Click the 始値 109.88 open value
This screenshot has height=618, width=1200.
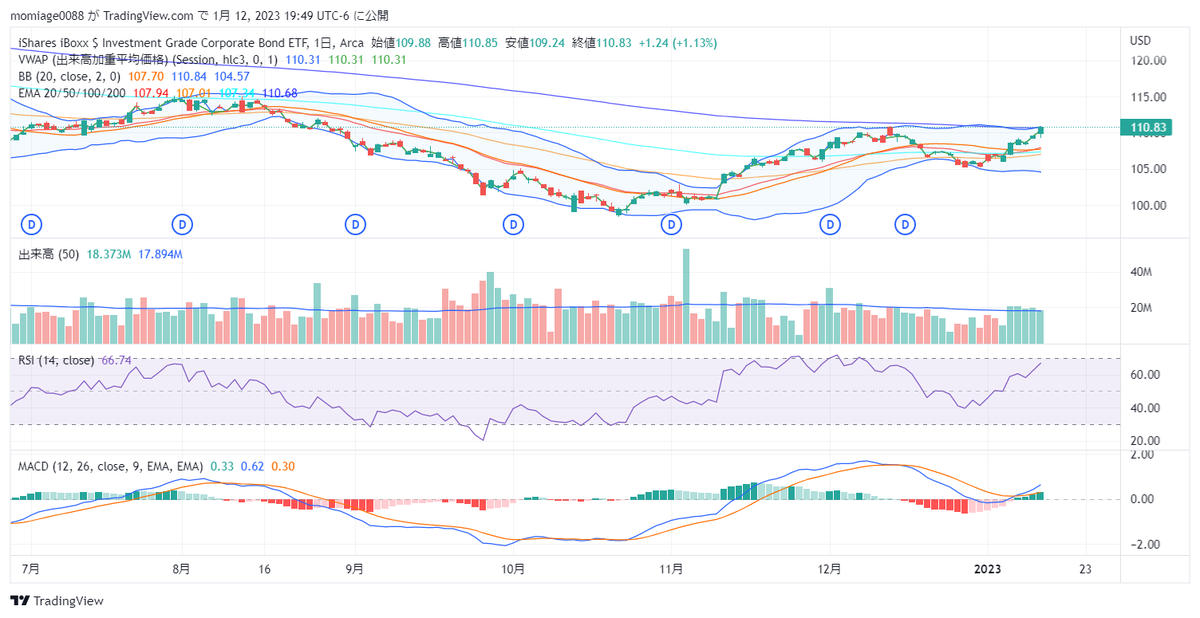coord(401,43)
